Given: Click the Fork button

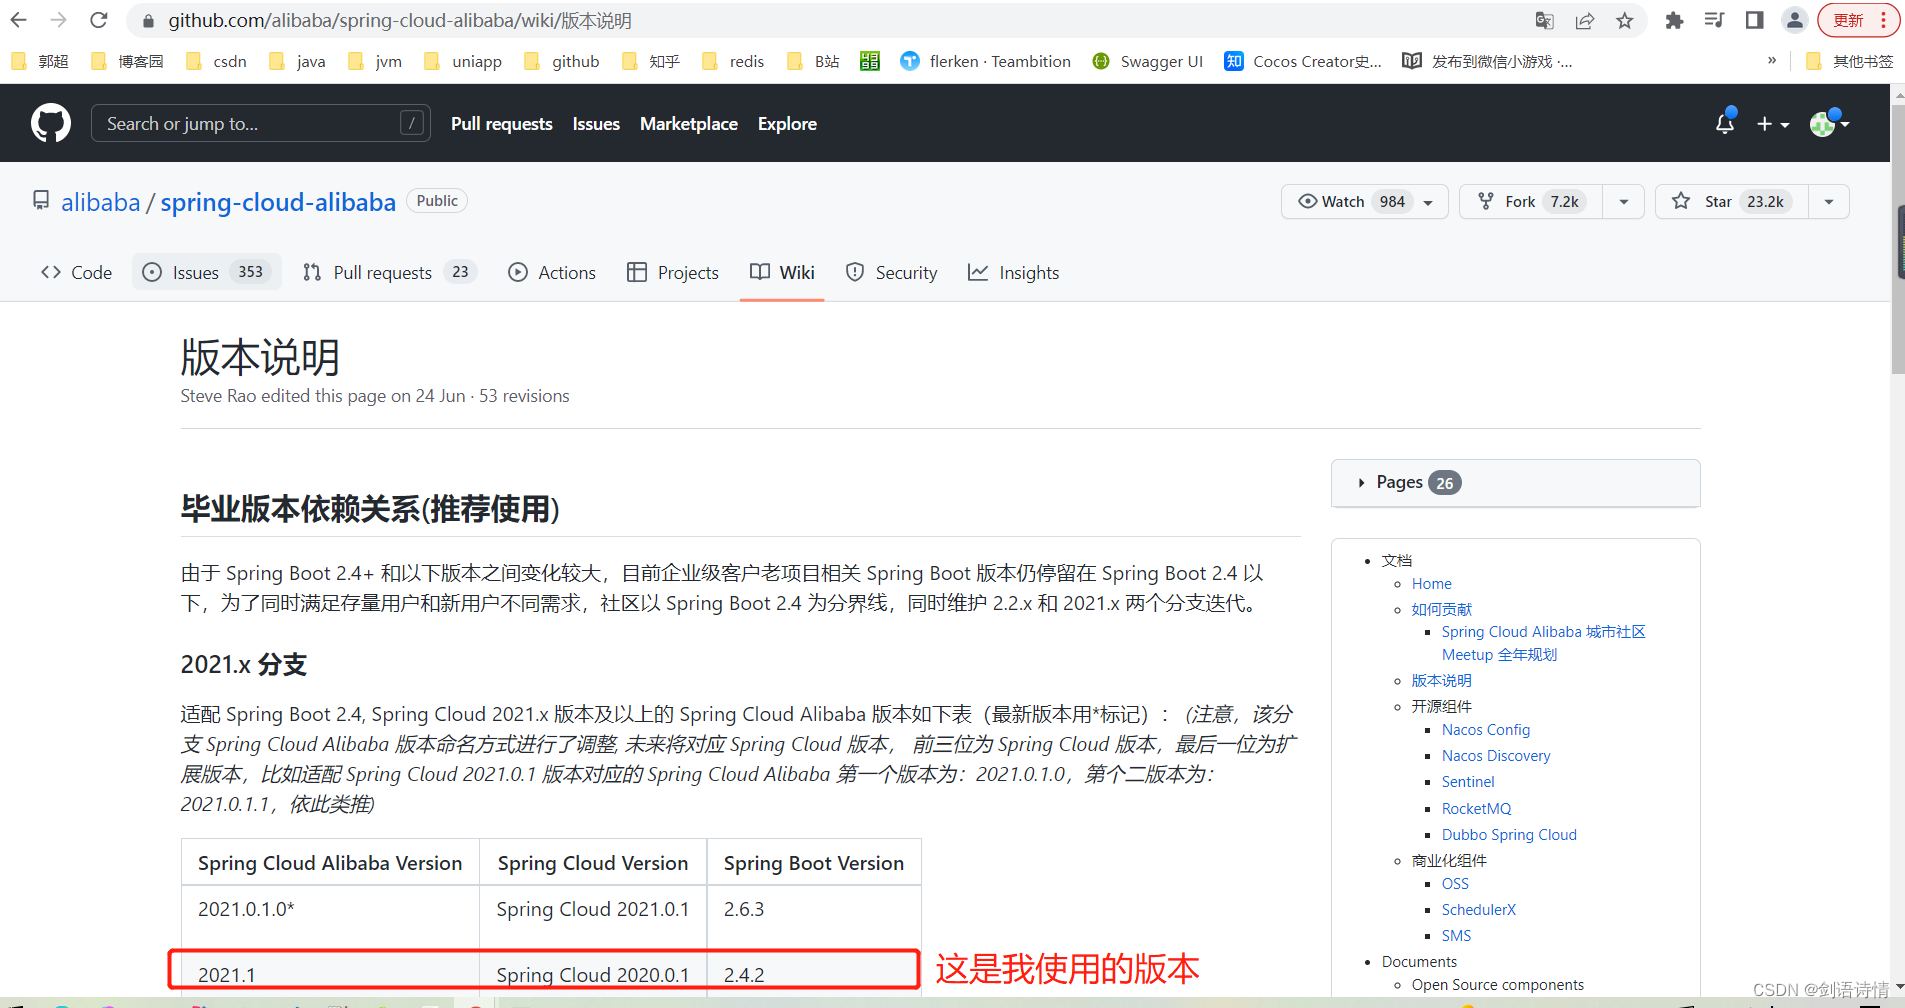Looking at the screenshot, I should click(1531, 201).
